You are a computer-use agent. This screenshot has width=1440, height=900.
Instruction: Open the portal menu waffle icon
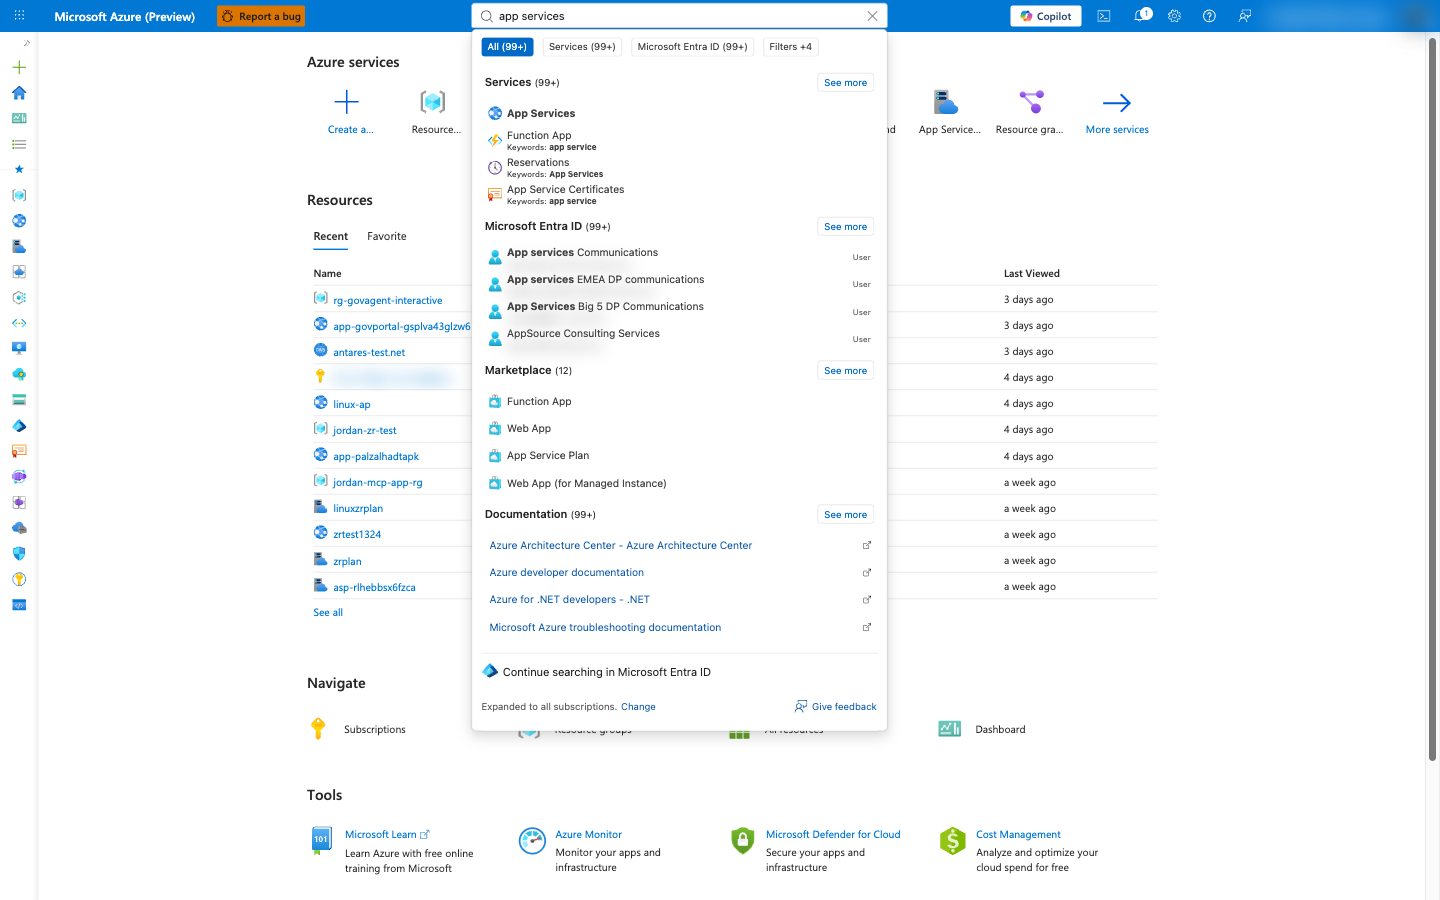[19, 16]
